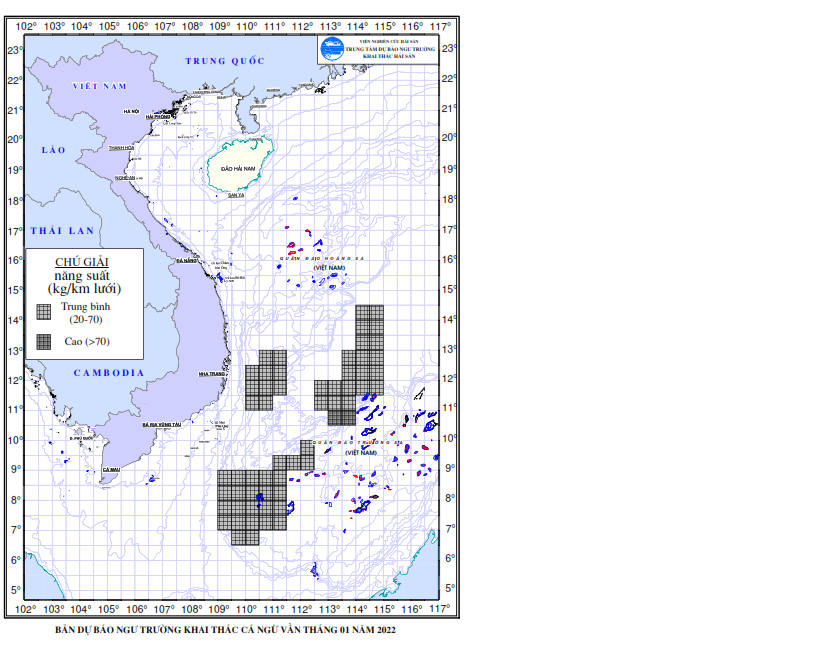The height and width of the screenshot is (647, 819).
Task: Click the 'HẢI PHÒNG' city label
Action: tap(158, 117)
